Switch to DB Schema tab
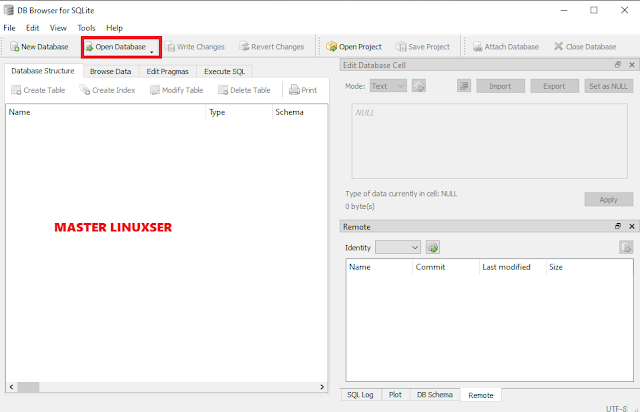This screenshot has width=640, height=412. (x=435, y=395)
